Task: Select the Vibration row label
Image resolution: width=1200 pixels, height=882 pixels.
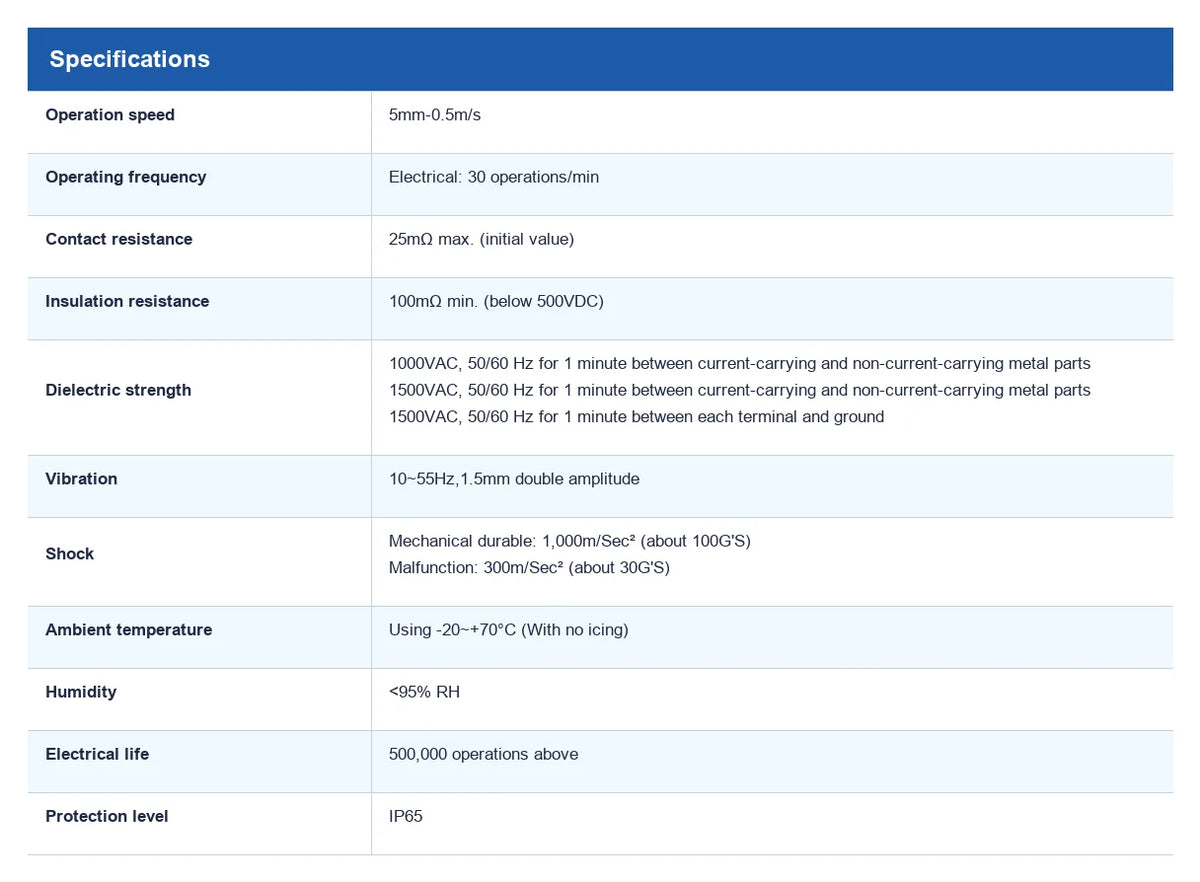Action: tap(81, 479)
